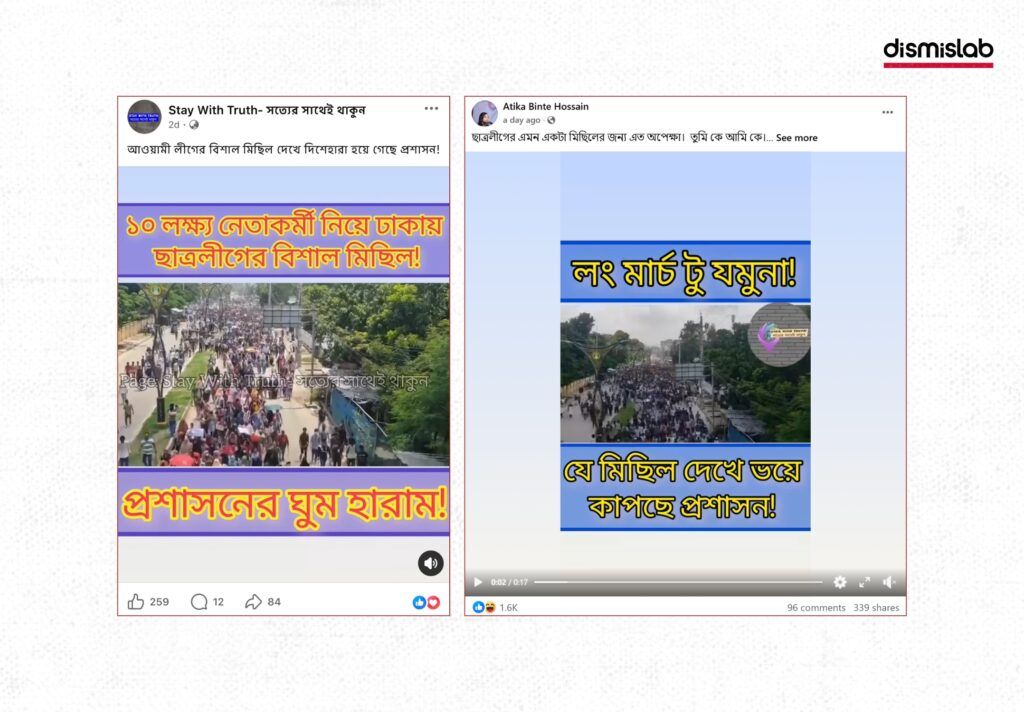Click the 2d timestamp on left post
Image resolution: width=1024 pixels, height=712 pixels.
click(x=174, y=125)
